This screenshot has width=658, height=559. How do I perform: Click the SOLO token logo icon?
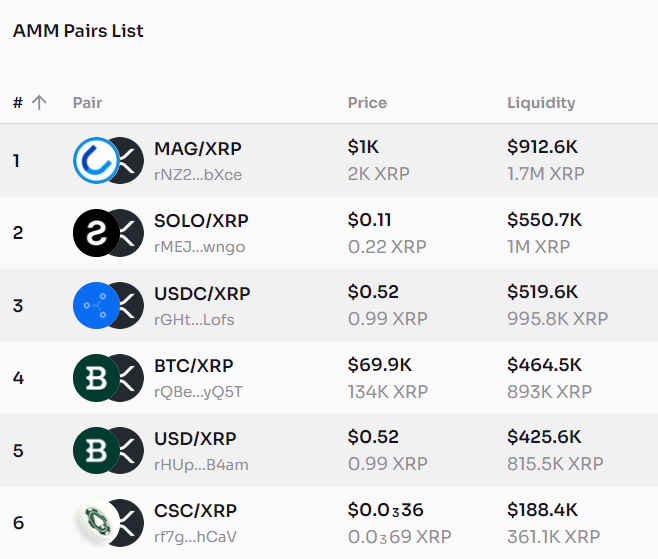96,233
